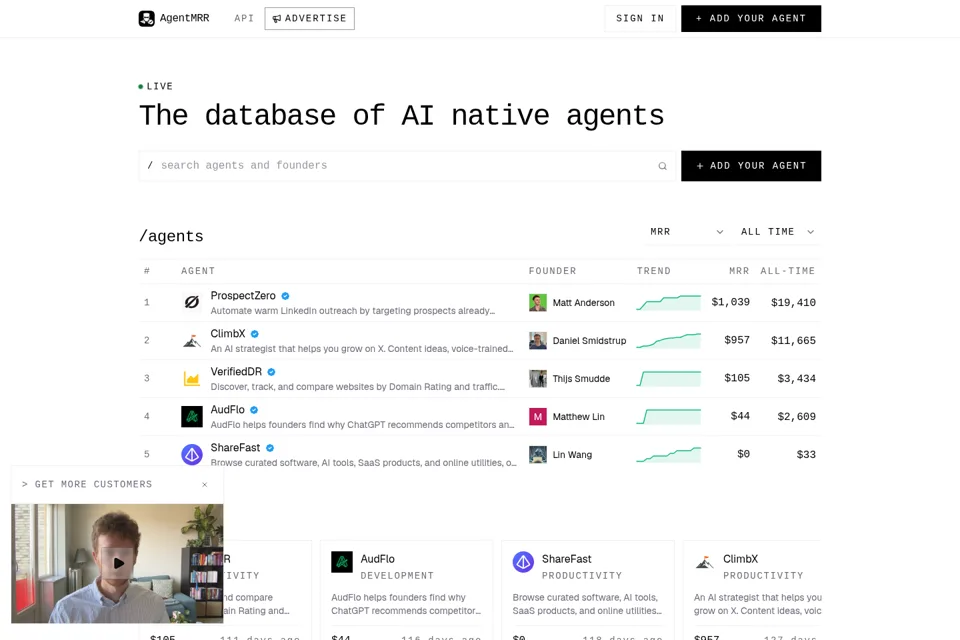Image resolution: width=960 pixels, height=640 pixels.
Task: Click ProspectZero verified badge
Action: pyautogui.click(x=285, y=296)
